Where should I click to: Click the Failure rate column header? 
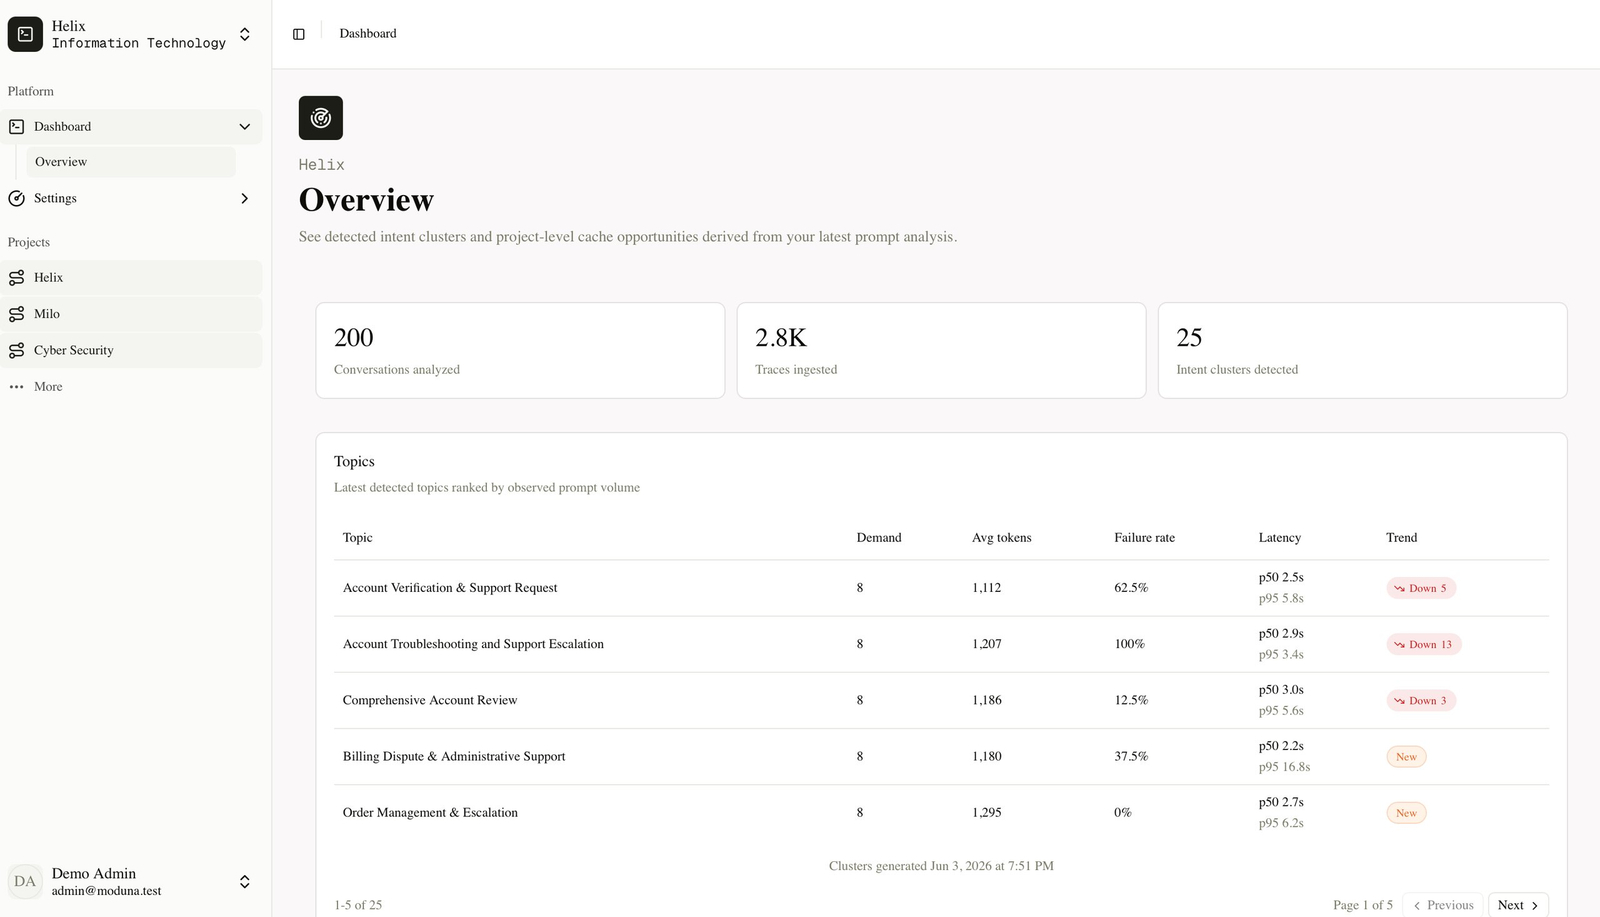1144,538
